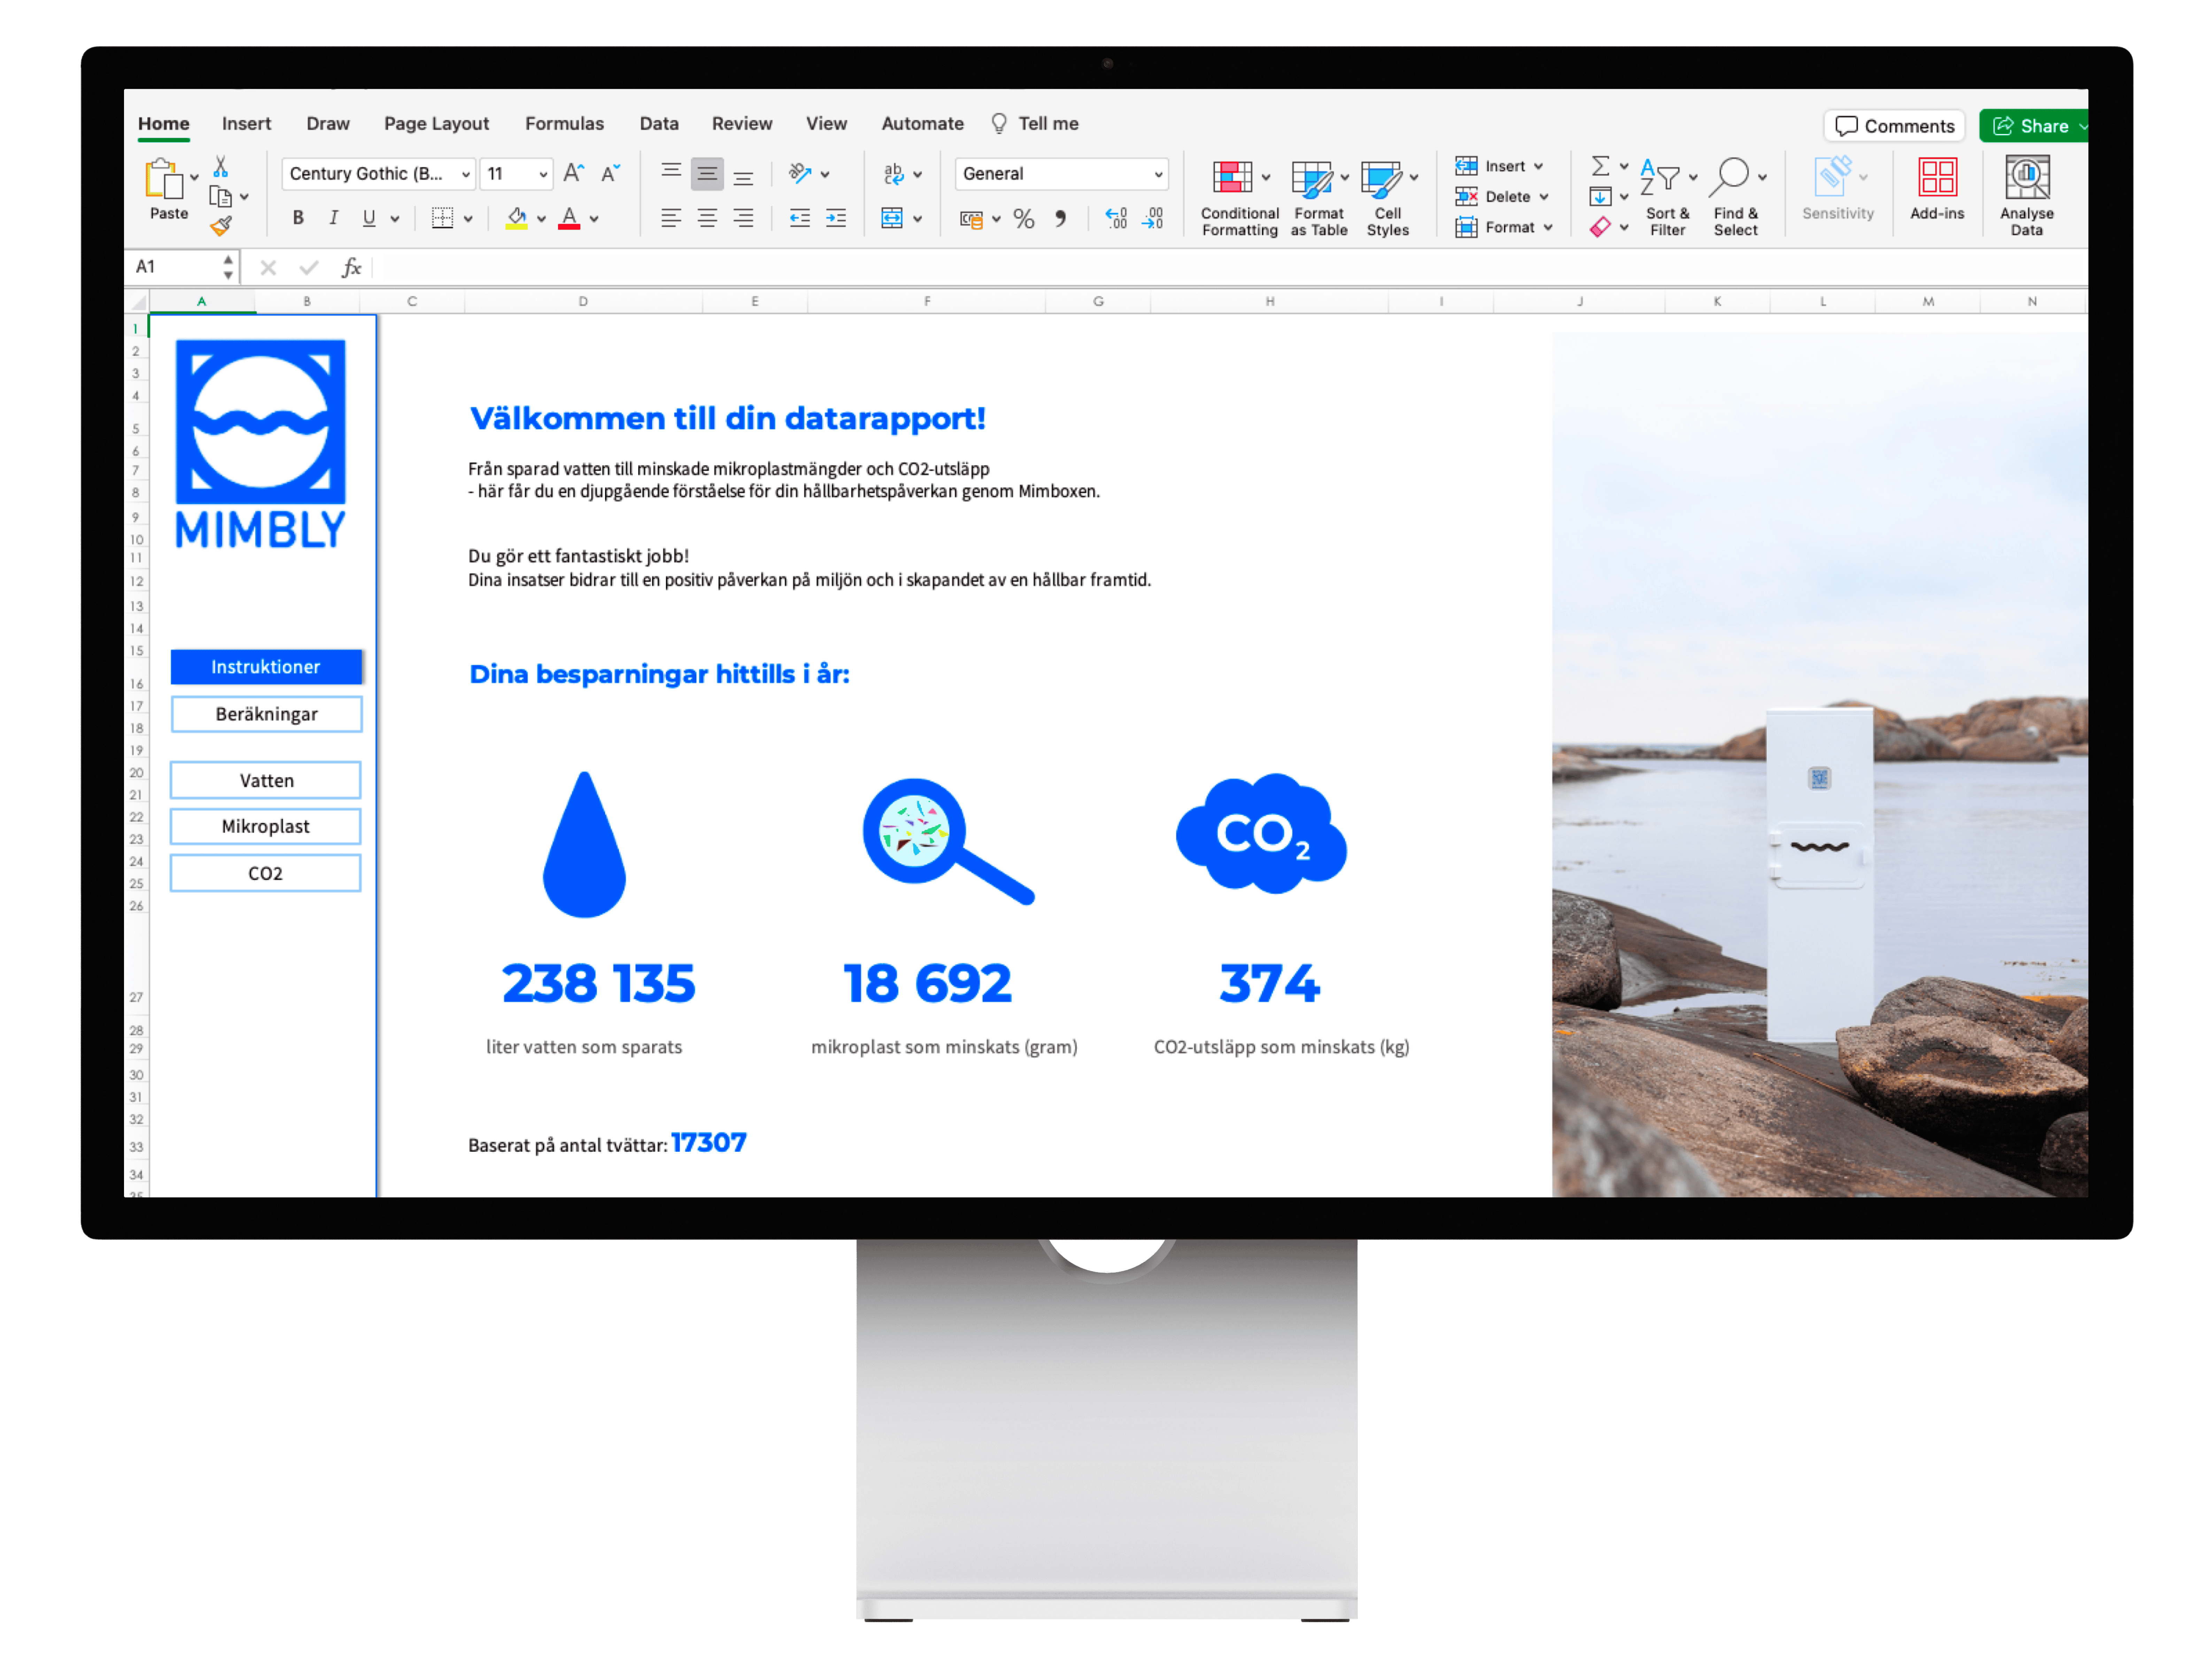Align text right

(743, 218)
